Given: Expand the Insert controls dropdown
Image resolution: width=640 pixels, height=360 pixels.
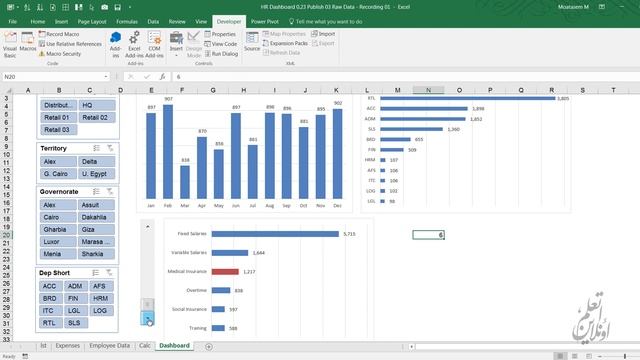Looking at the screenshot, I should 176,44.
